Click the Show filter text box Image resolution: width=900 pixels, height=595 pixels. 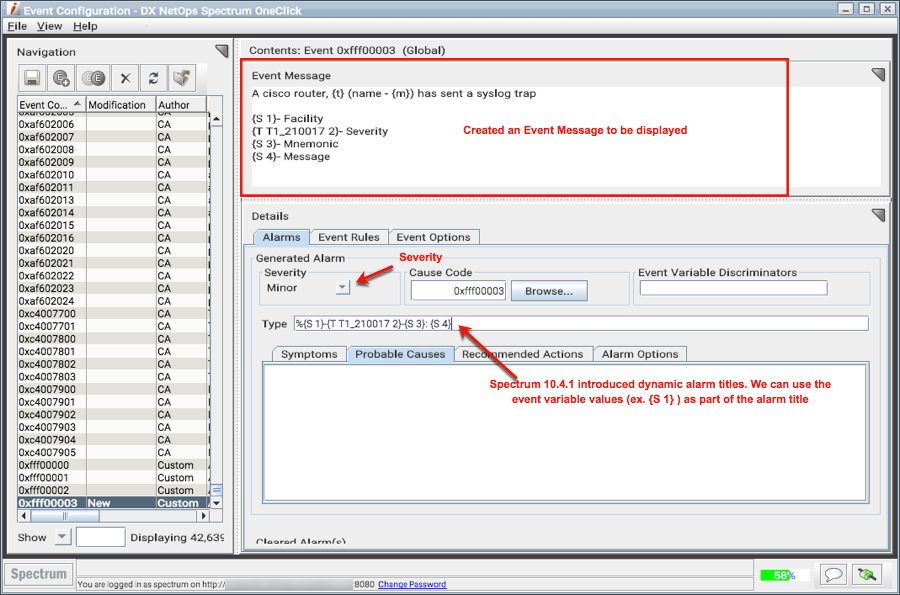point(100,537)
